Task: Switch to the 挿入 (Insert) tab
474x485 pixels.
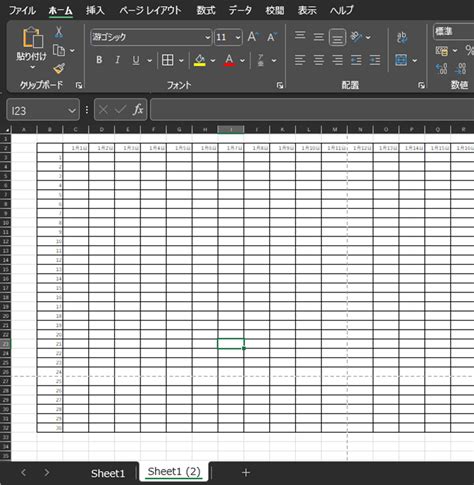Action: click(x=95, y=10)
